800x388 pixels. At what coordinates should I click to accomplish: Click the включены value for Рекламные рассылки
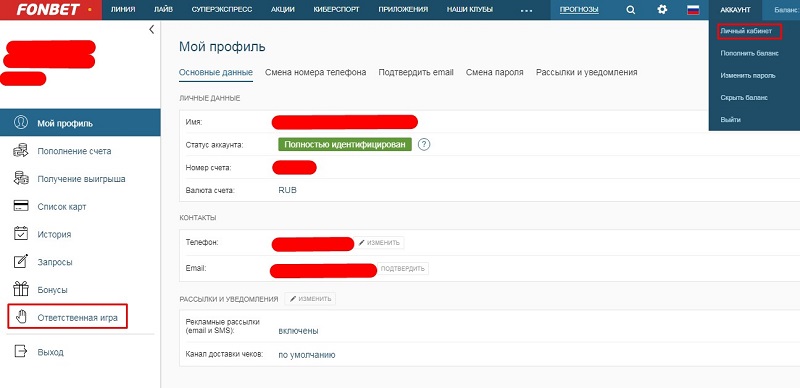tap(298, 331)
